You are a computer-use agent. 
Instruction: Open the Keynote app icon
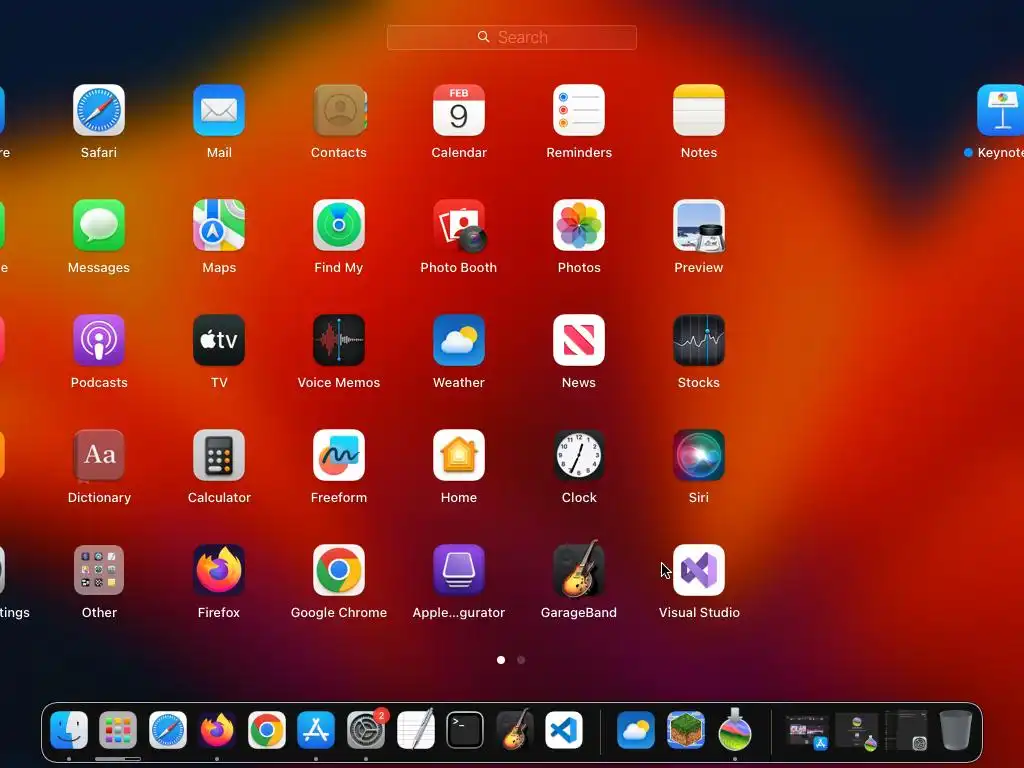[x=1001, y=110]
